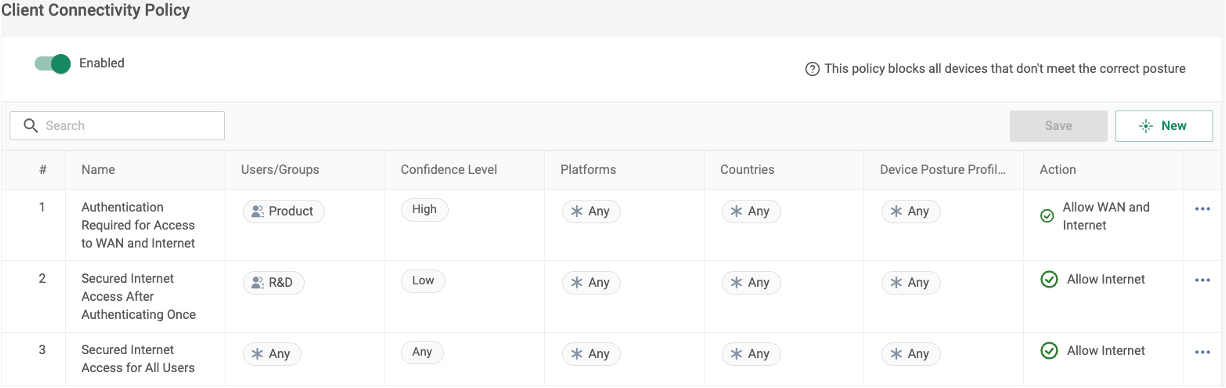Click Platforms Any chip in rule 1

click(x=591, y=211)
